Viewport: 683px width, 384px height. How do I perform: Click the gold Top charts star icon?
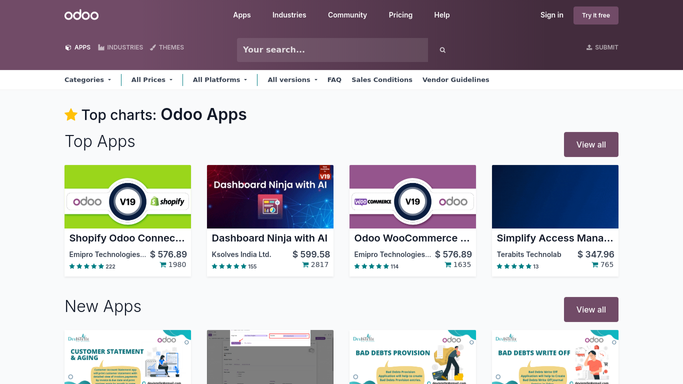coord(71,115)
